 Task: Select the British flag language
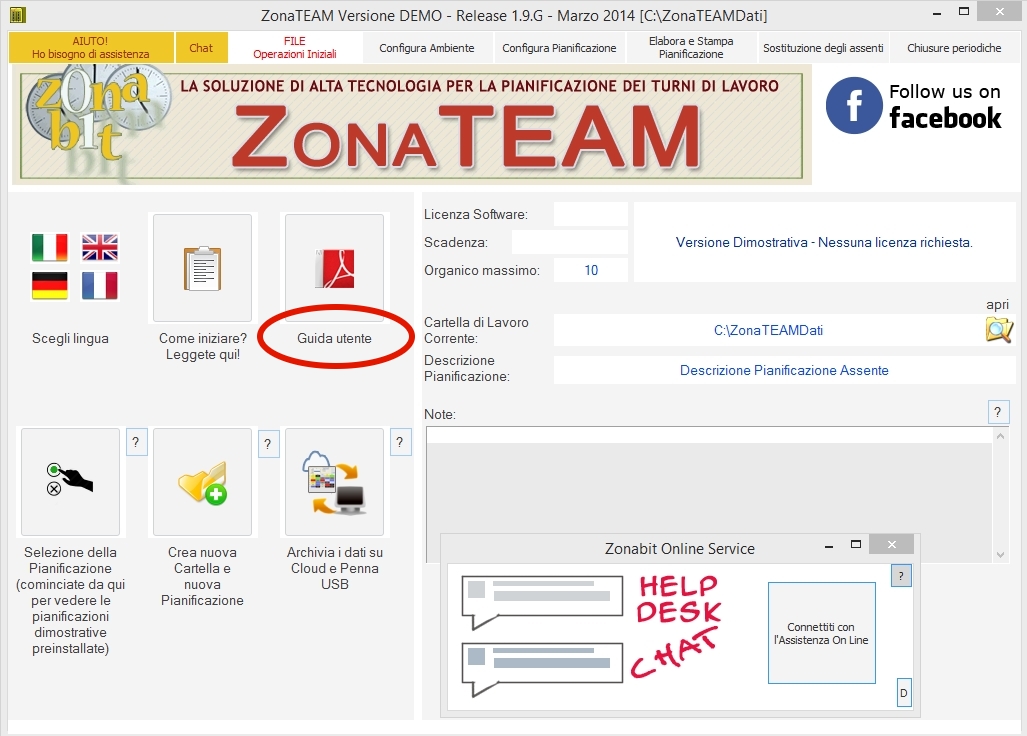100,248
